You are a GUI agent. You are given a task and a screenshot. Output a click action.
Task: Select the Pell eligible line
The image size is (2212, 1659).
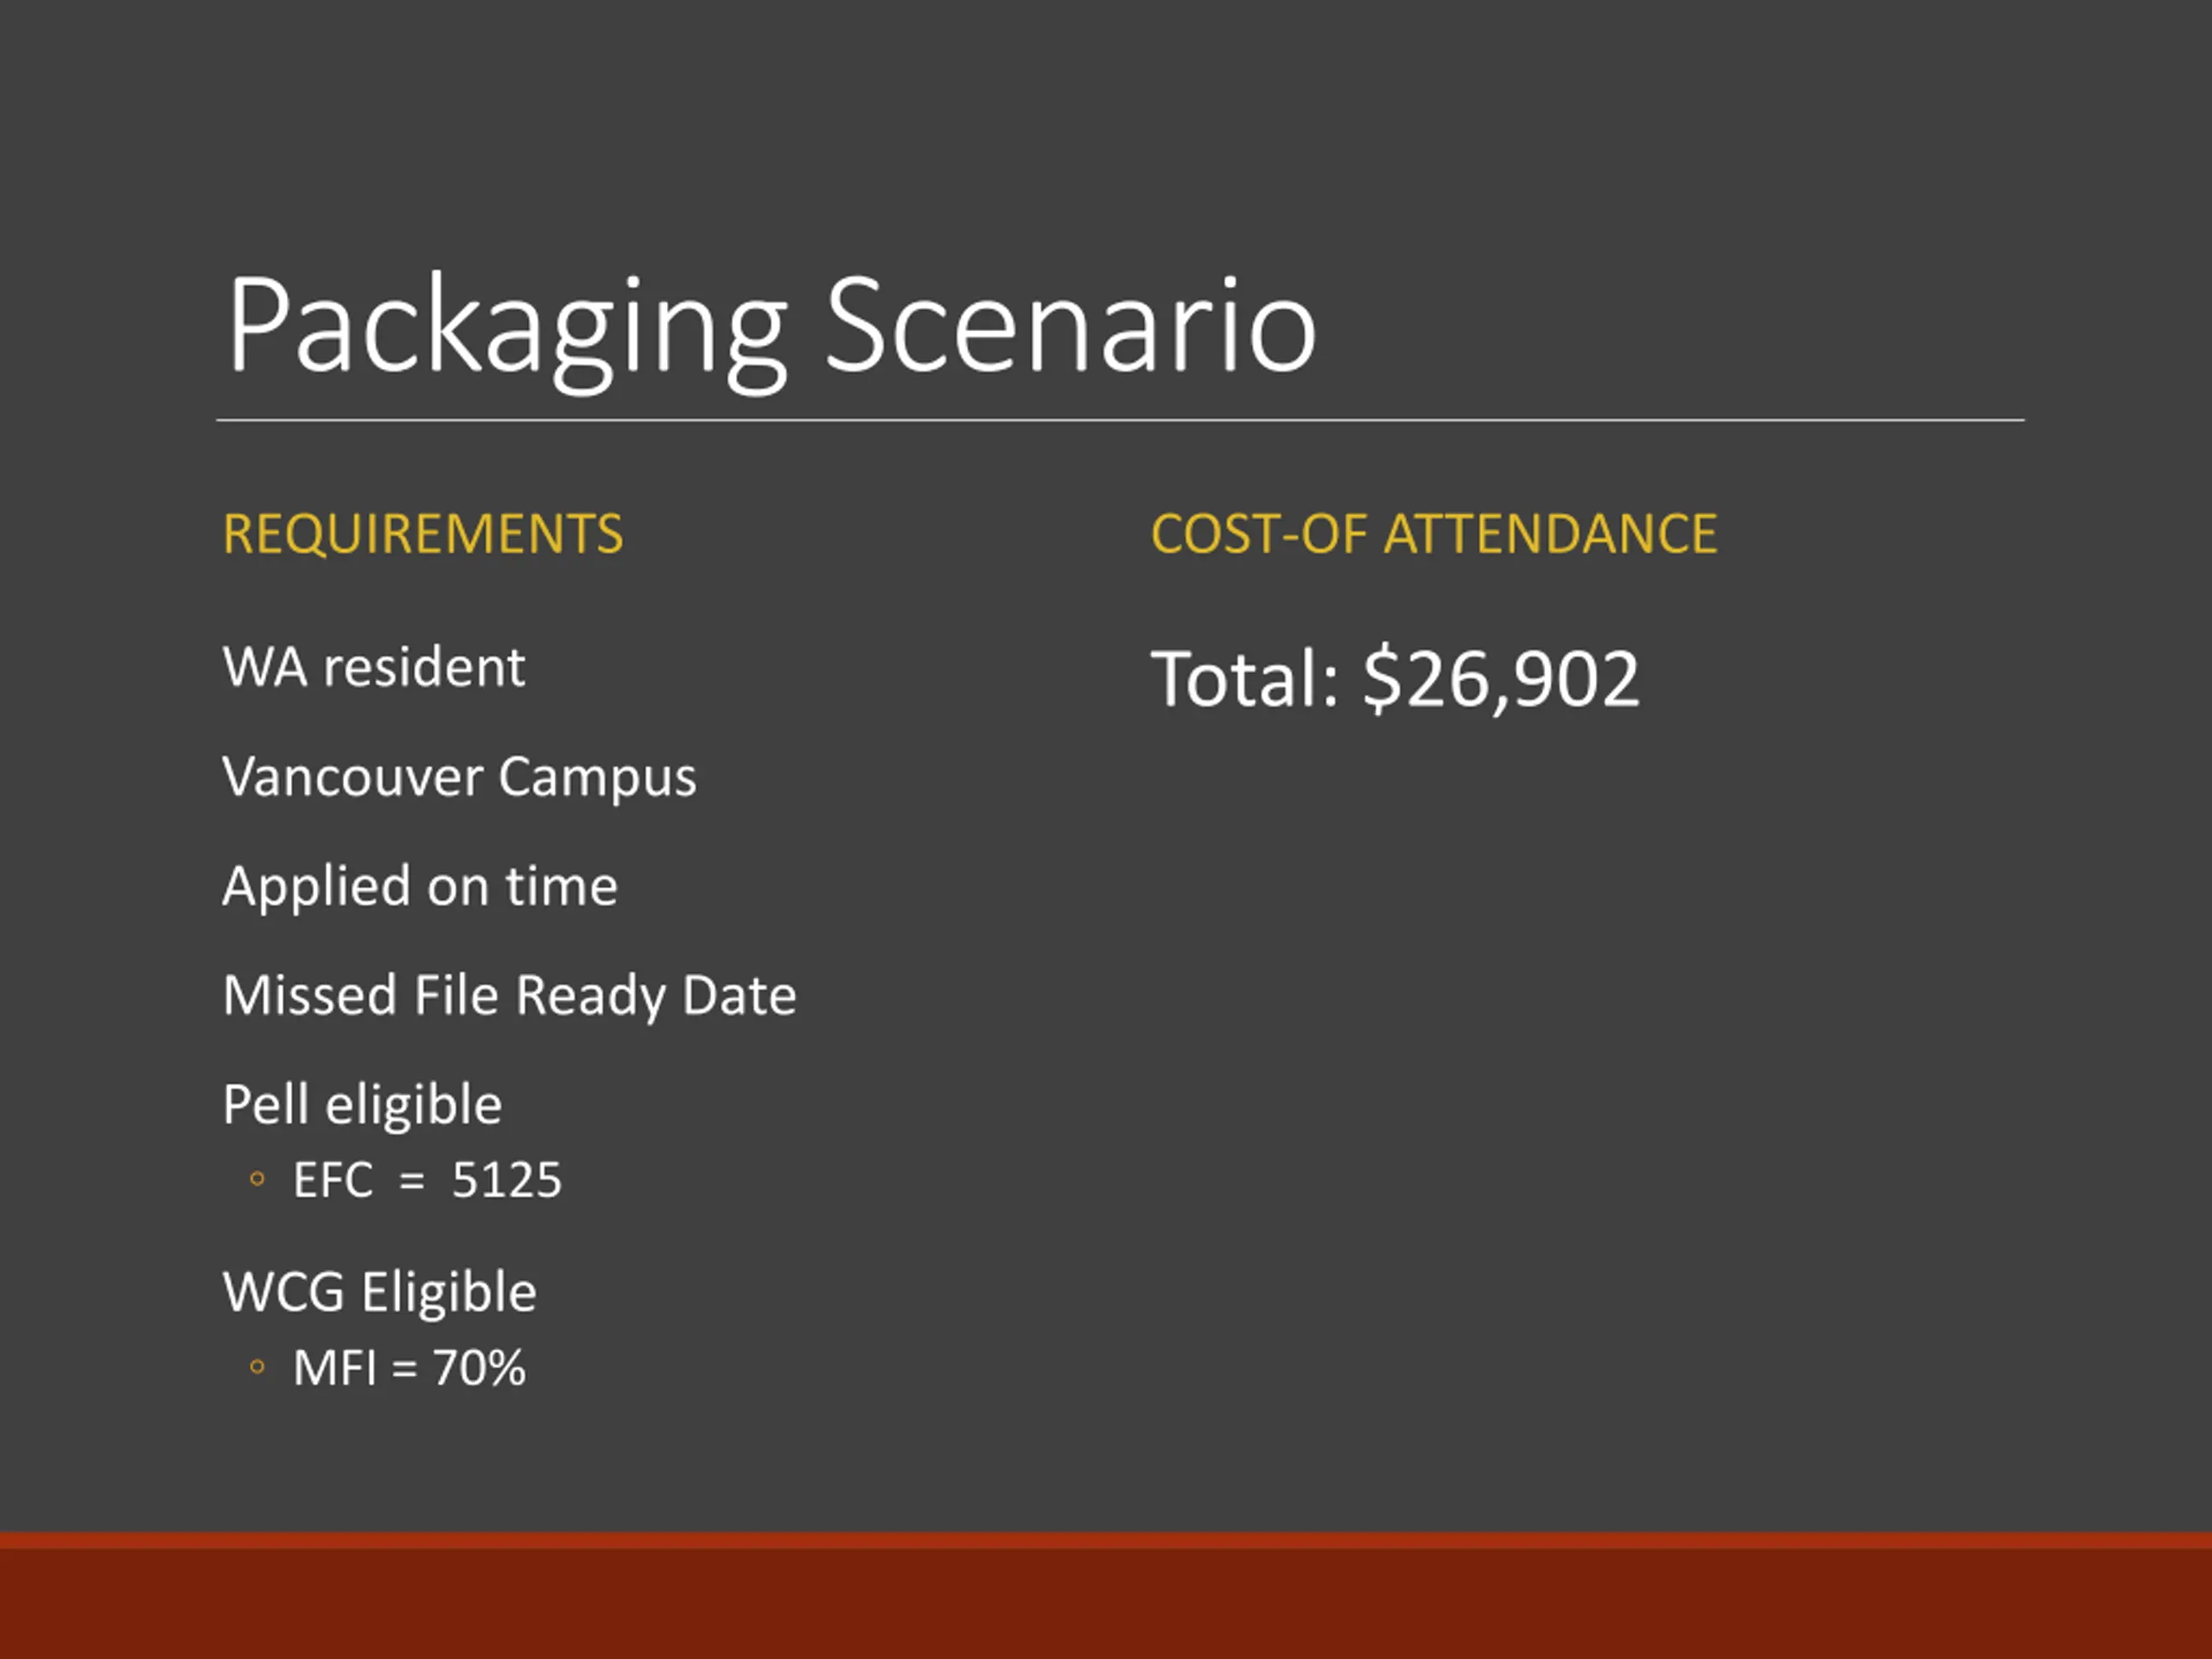point(362,1106)
